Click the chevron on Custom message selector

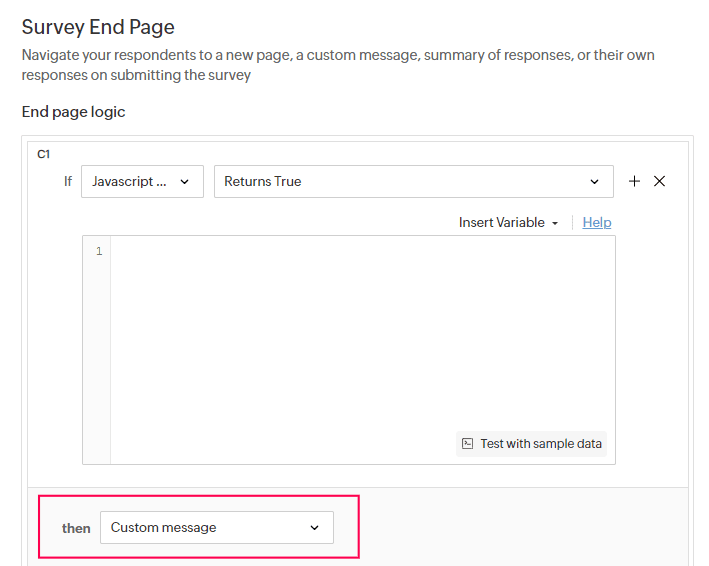314,527
